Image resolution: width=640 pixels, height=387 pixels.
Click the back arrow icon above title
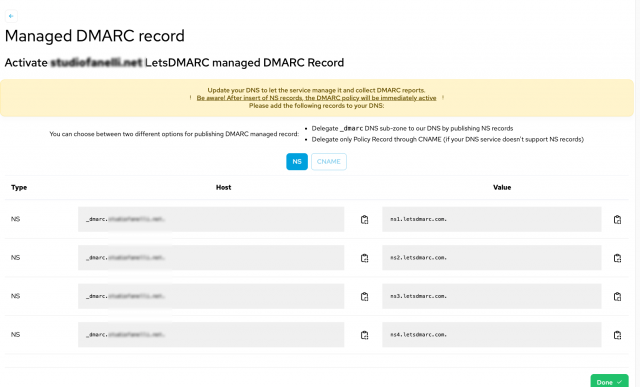pos(11,16)
